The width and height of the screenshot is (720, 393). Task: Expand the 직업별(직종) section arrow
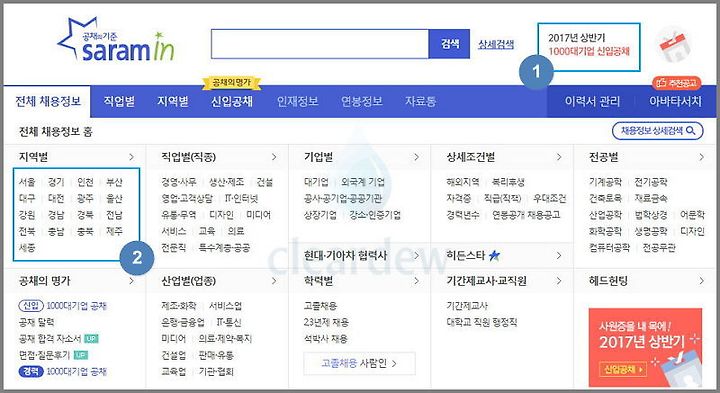[x=274, y=157]
